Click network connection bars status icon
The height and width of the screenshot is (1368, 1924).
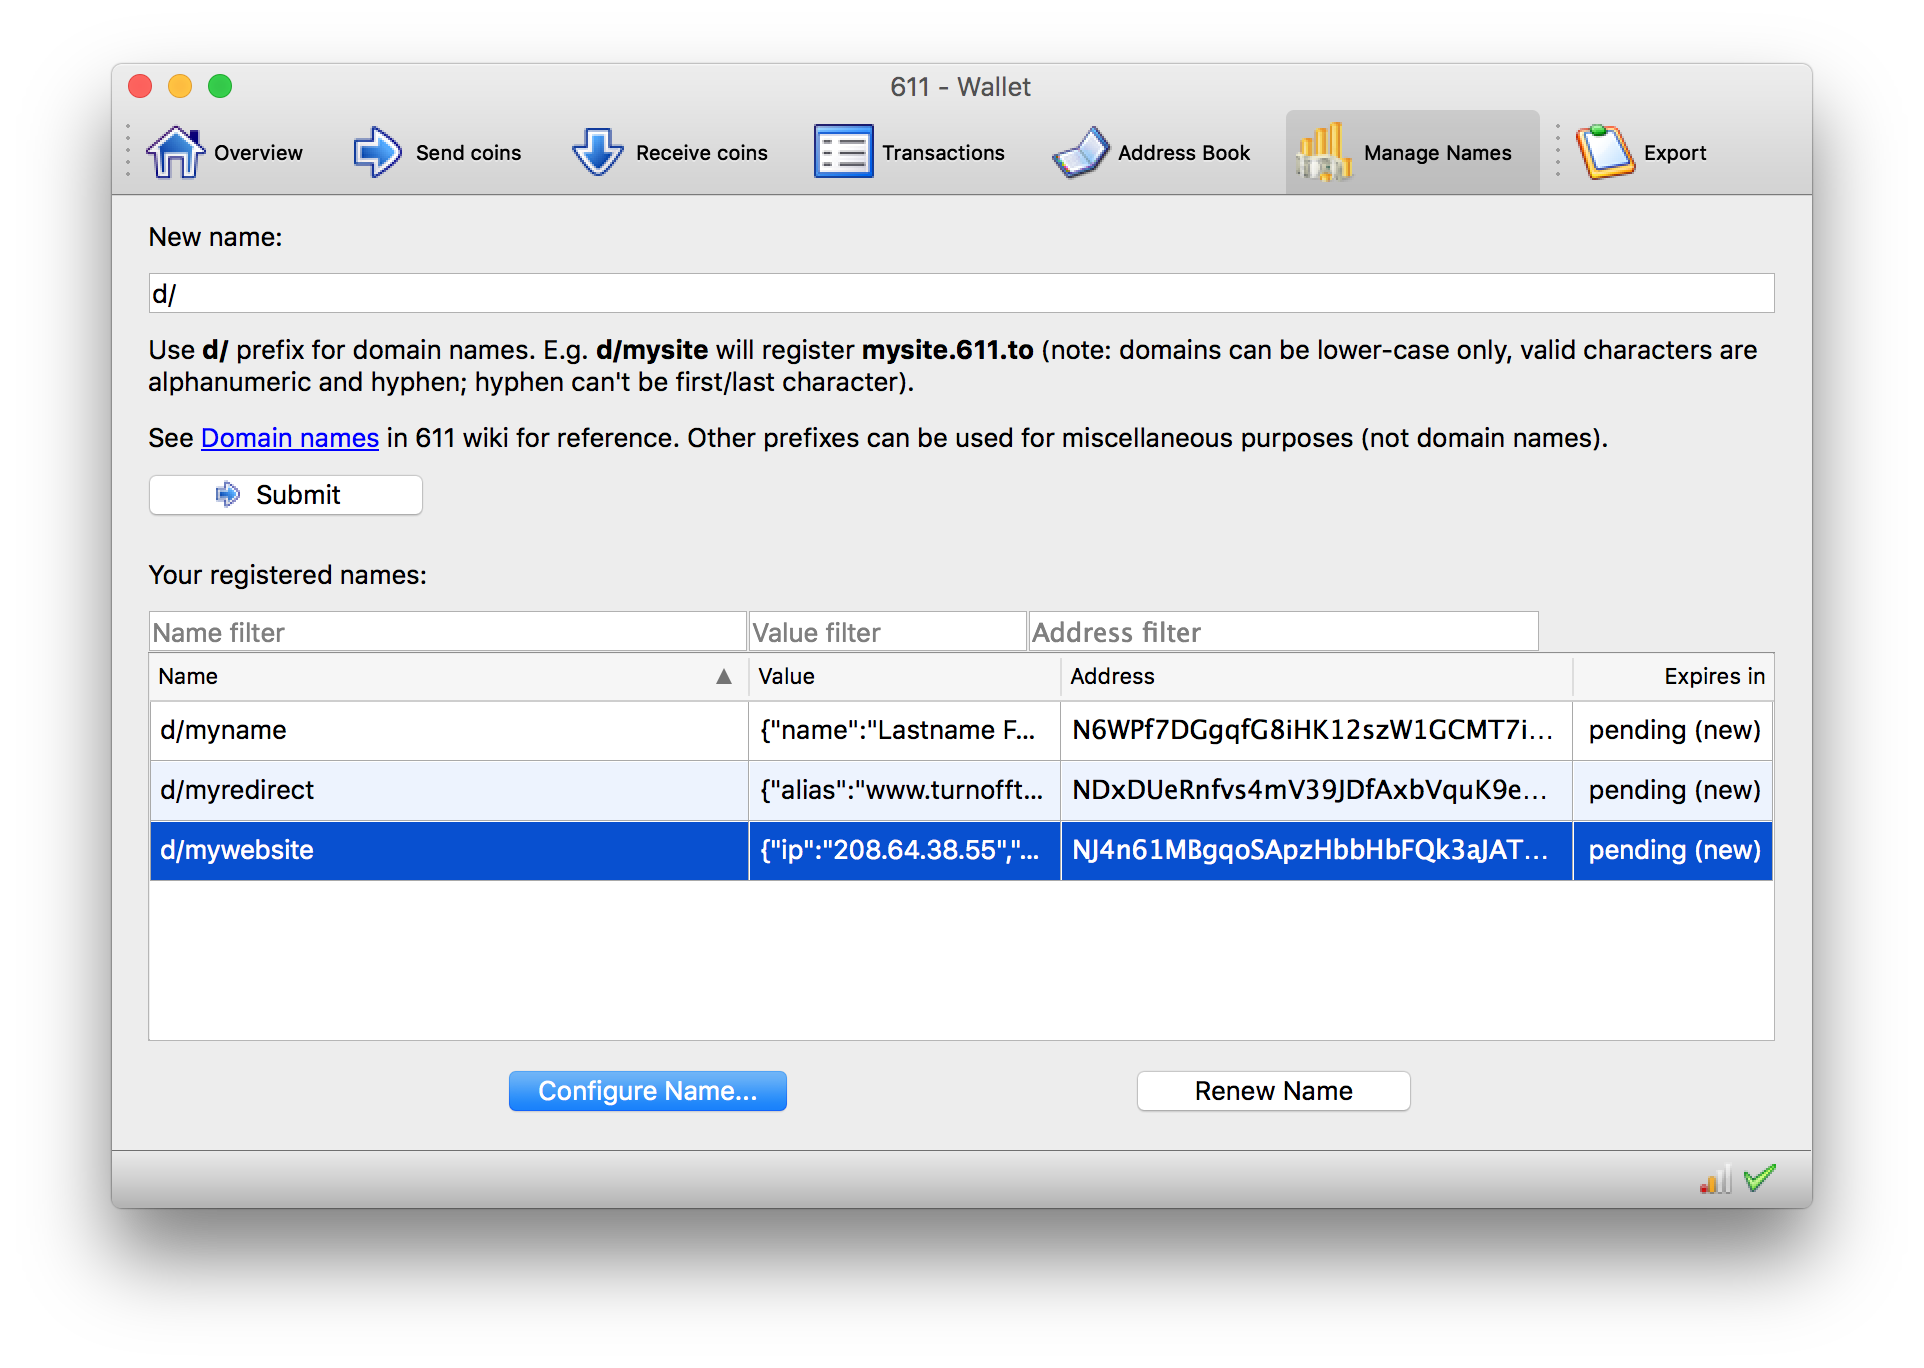point(1715,1180)
